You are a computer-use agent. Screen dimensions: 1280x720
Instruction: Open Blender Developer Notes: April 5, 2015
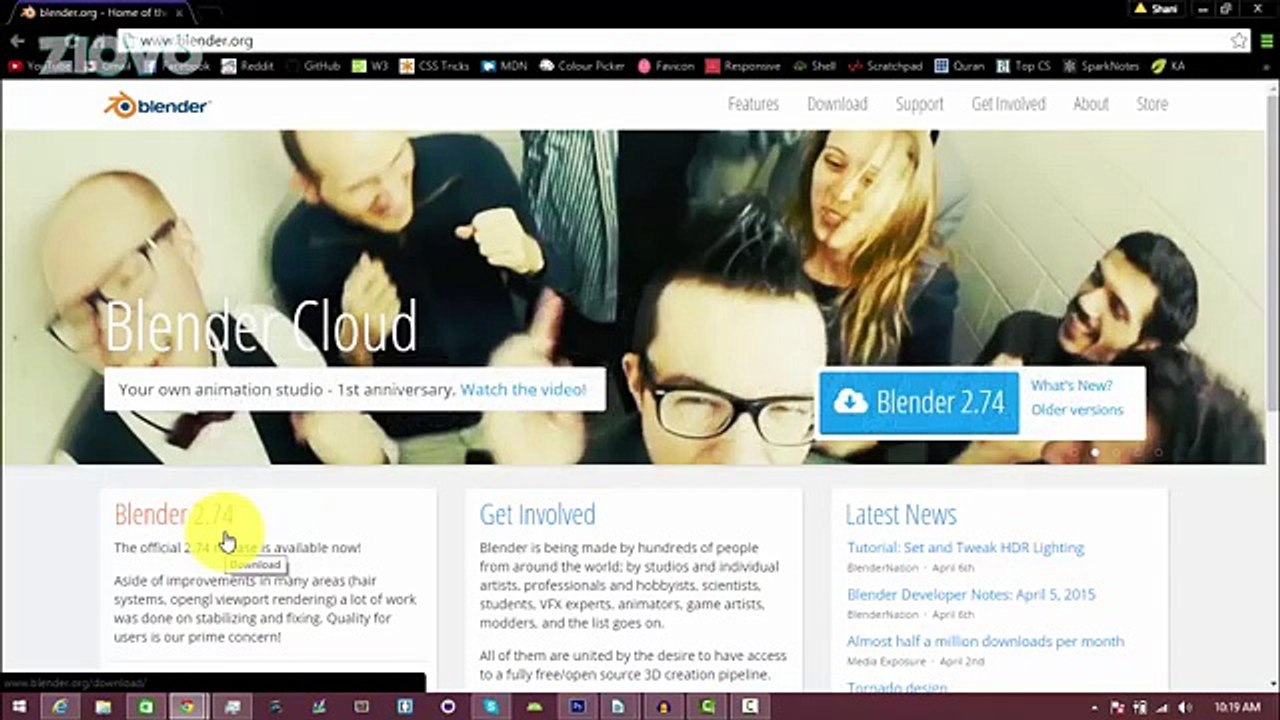(971, 594)
